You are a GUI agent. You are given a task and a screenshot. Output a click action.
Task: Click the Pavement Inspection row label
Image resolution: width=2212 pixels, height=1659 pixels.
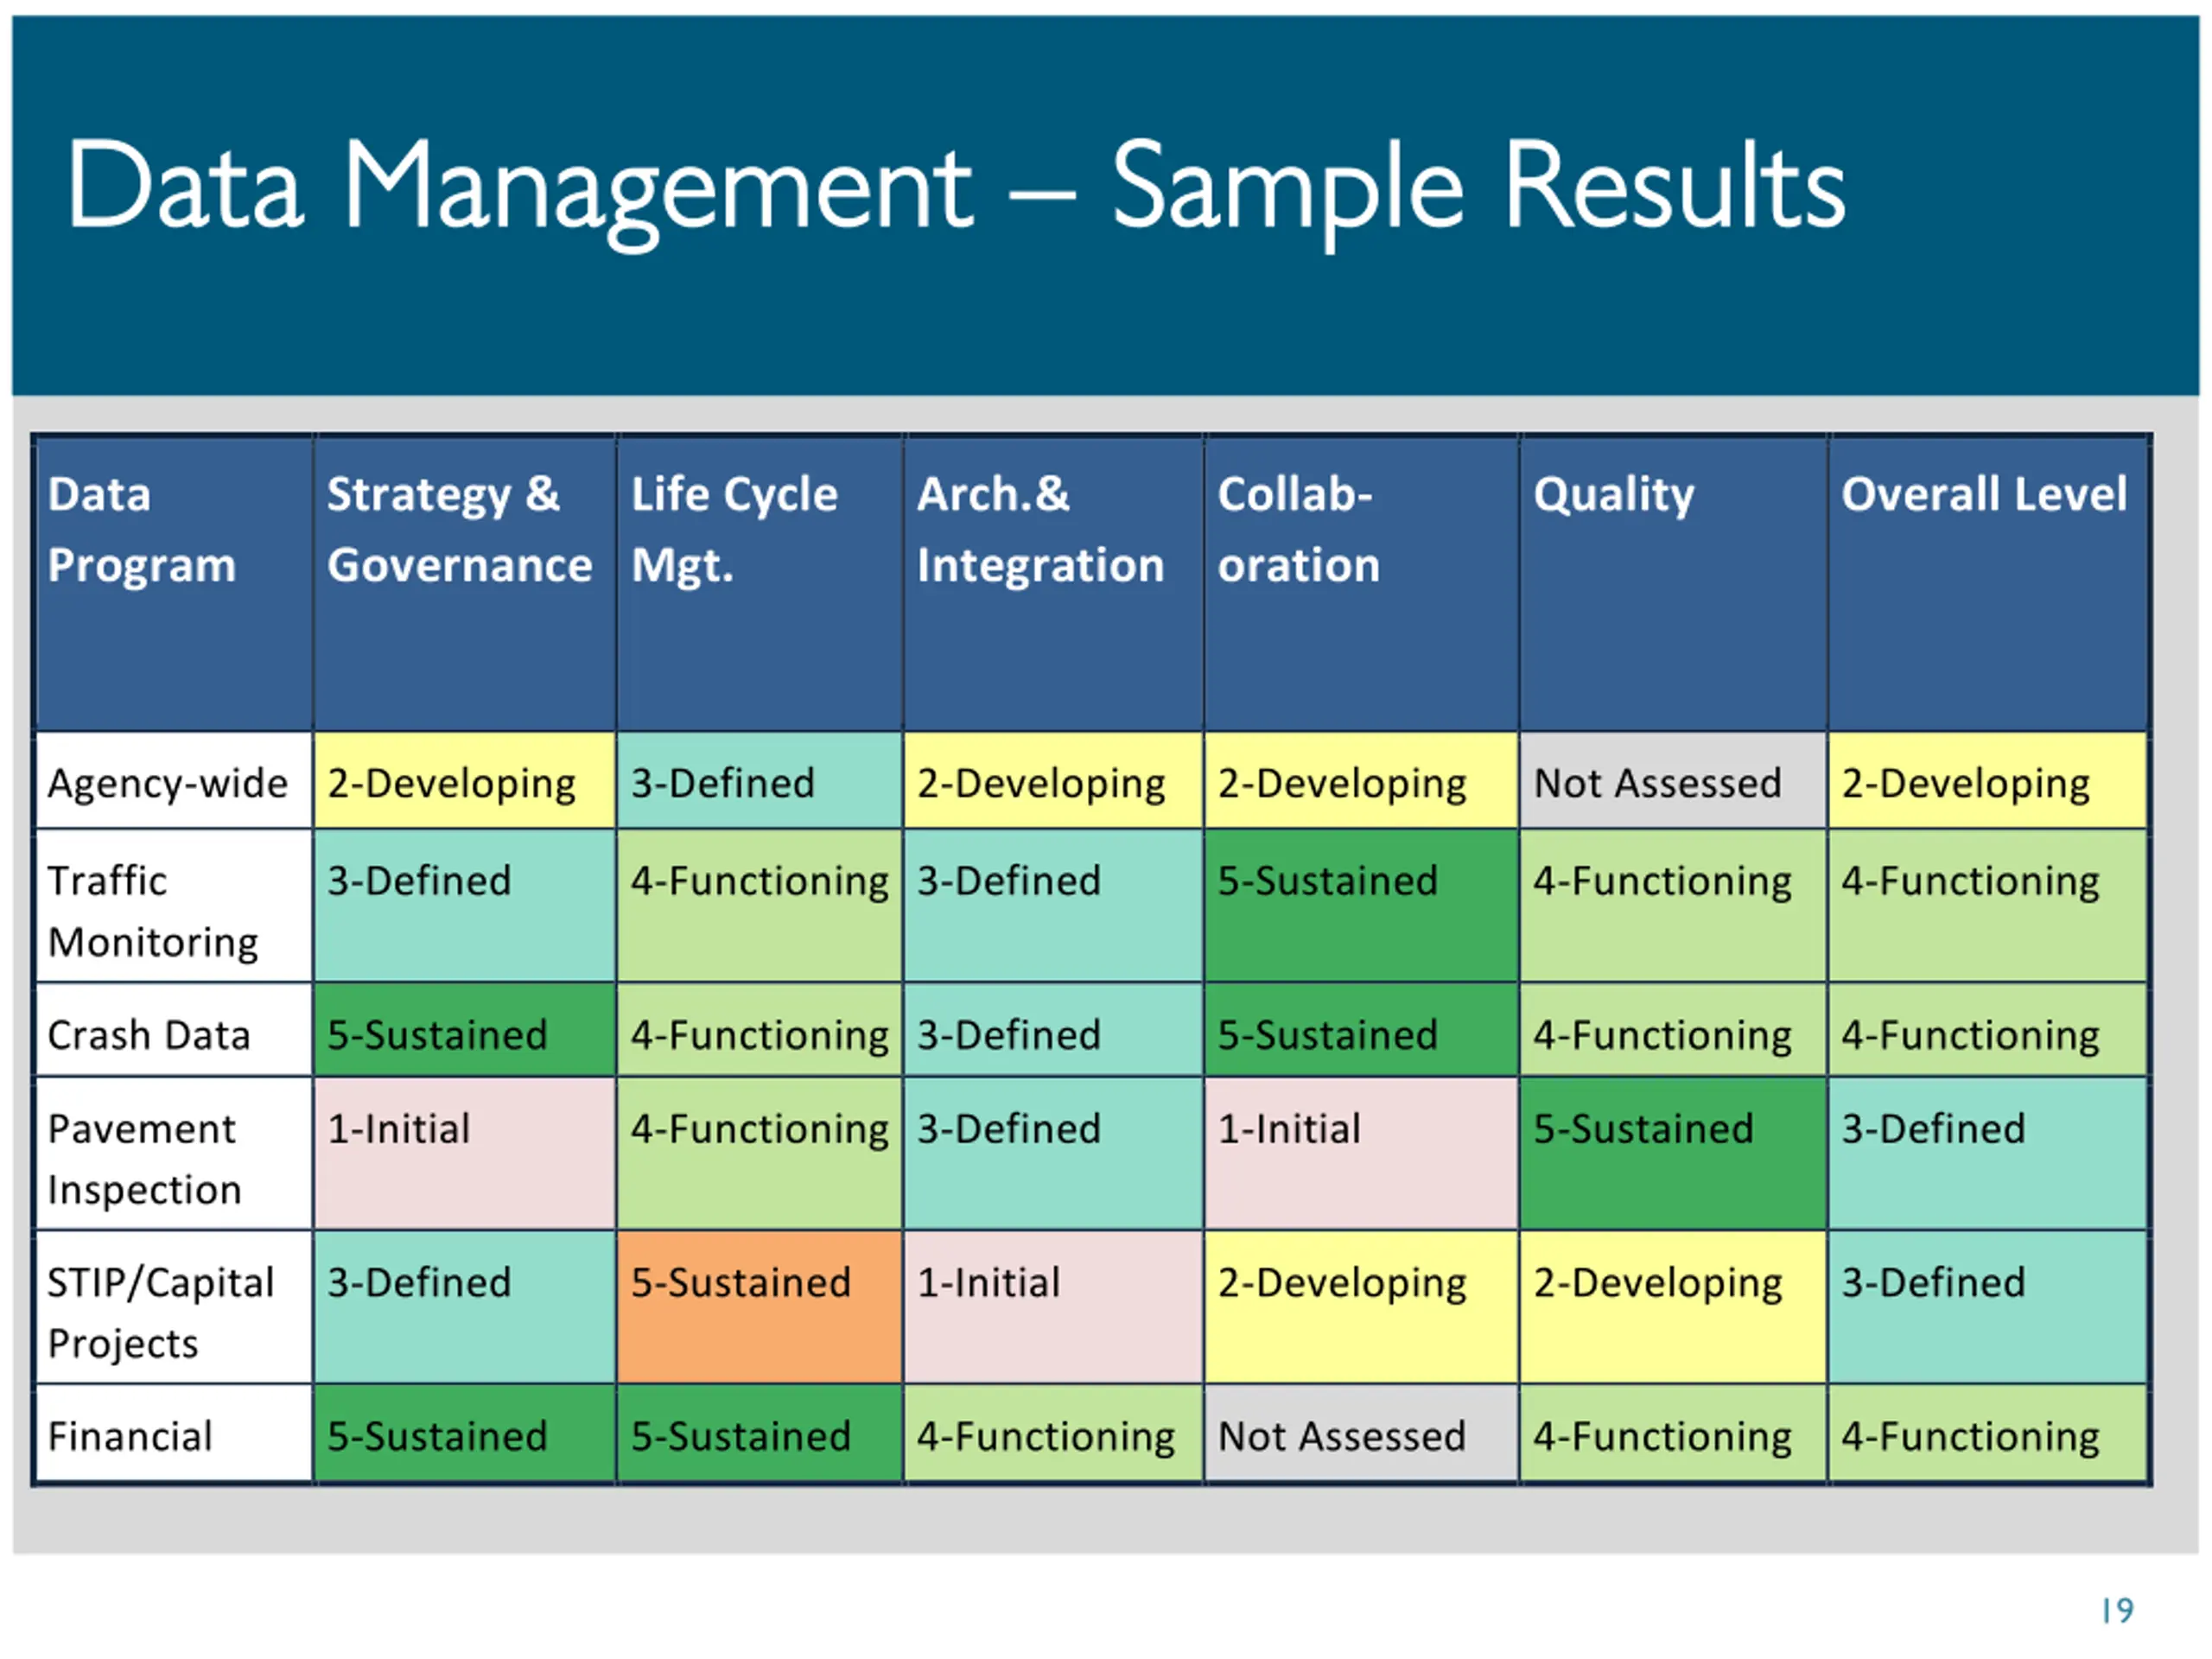(144, 1158)
